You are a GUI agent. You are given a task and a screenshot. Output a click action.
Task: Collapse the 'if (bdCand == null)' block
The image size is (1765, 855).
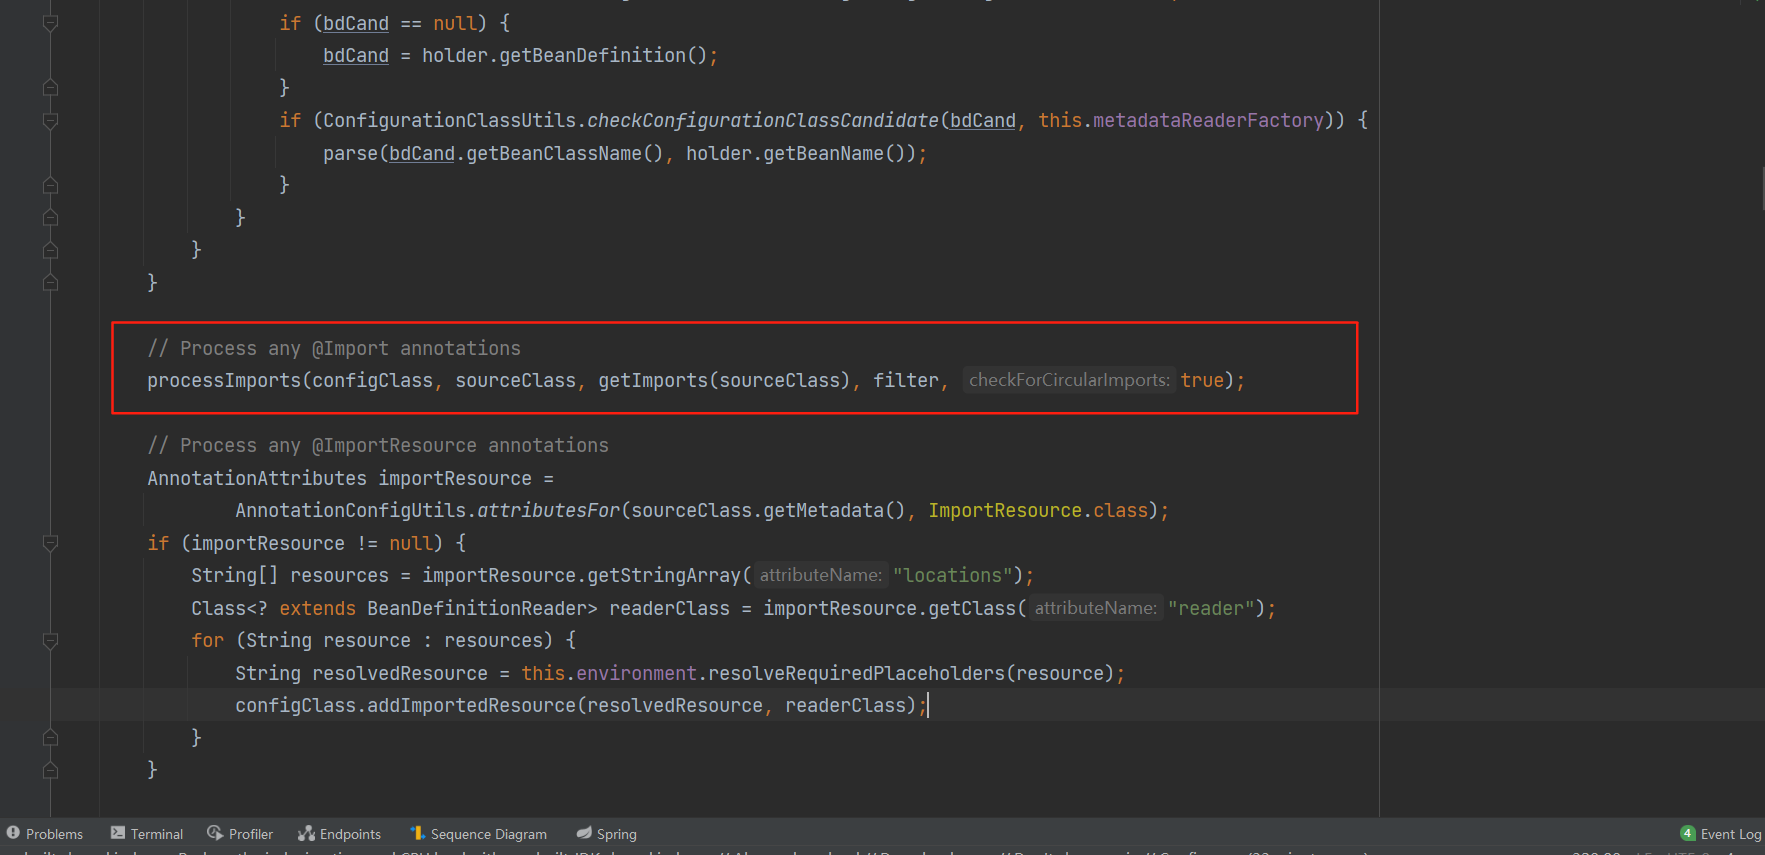point(50,23)
